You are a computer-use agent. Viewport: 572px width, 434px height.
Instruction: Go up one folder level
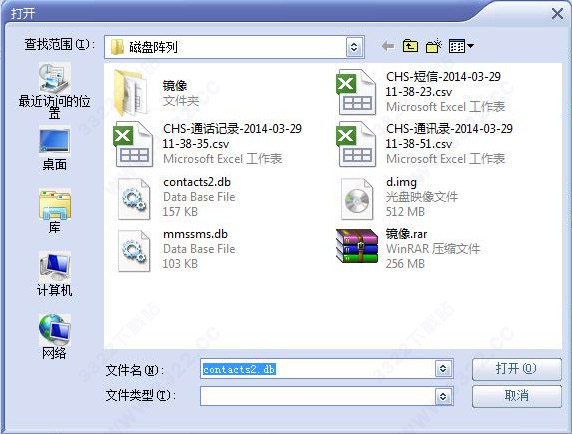(410, 46)
